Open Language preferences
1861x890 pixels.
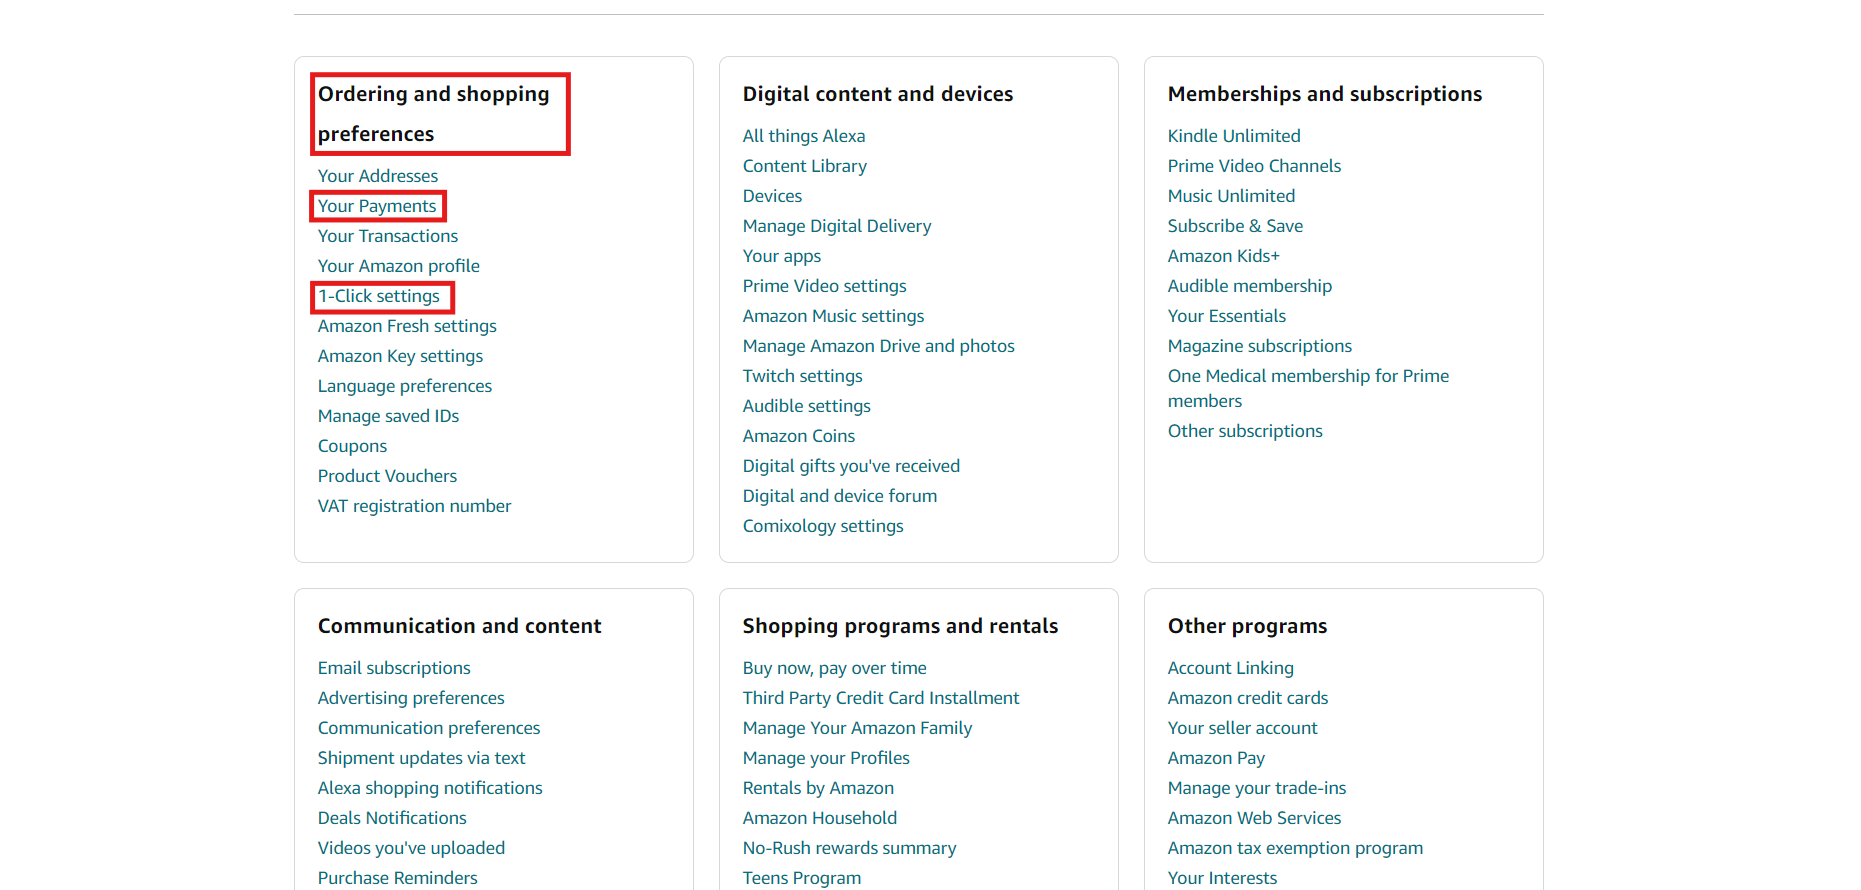pyautogui.click(x=405, y=386)
